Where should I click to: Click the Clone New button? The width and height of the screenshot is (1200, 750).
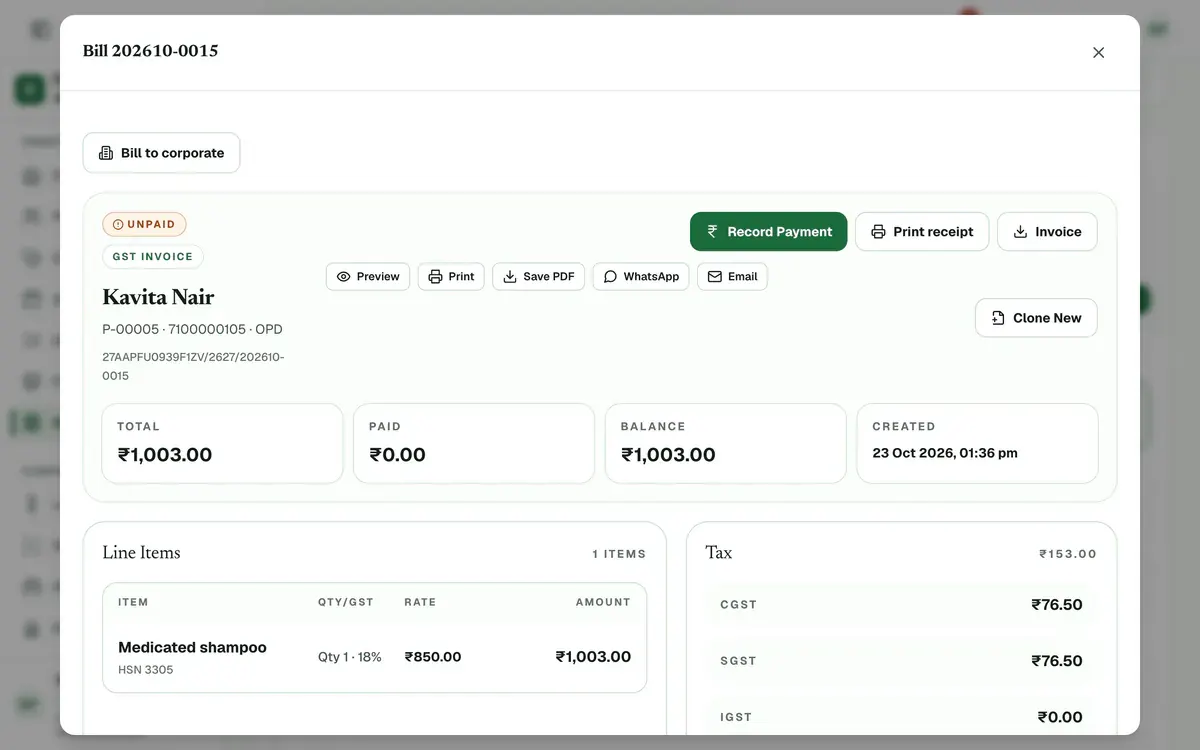[1036, 318]
